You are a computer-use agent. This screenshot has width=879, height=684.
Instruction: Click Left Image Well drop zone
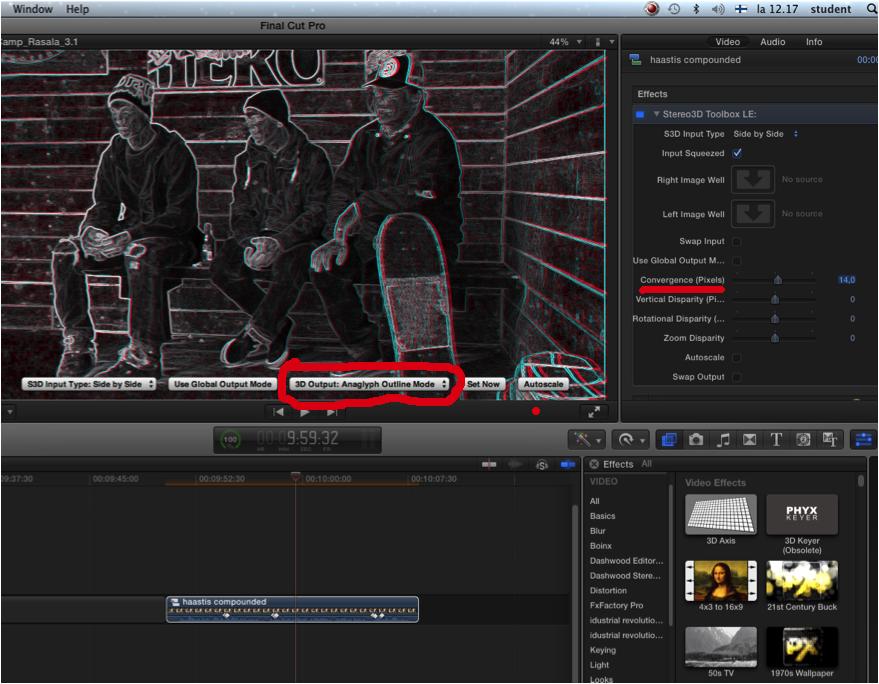753,214
